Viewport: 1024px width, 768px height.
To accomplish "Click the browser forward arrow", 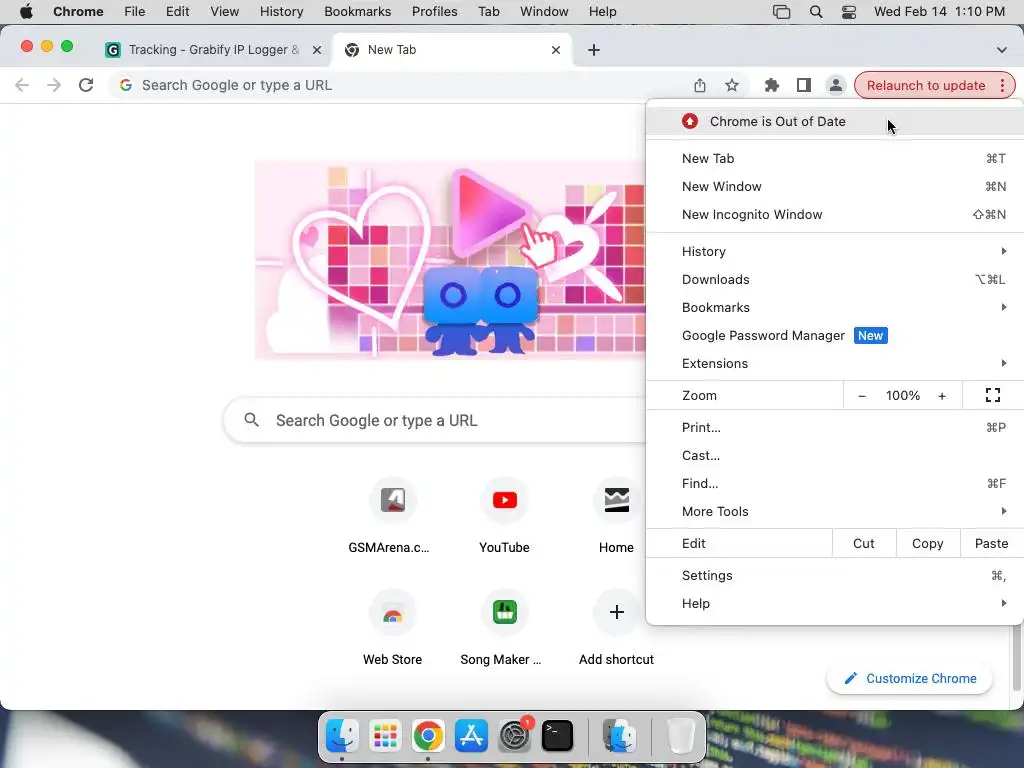I will coord(54,85).
